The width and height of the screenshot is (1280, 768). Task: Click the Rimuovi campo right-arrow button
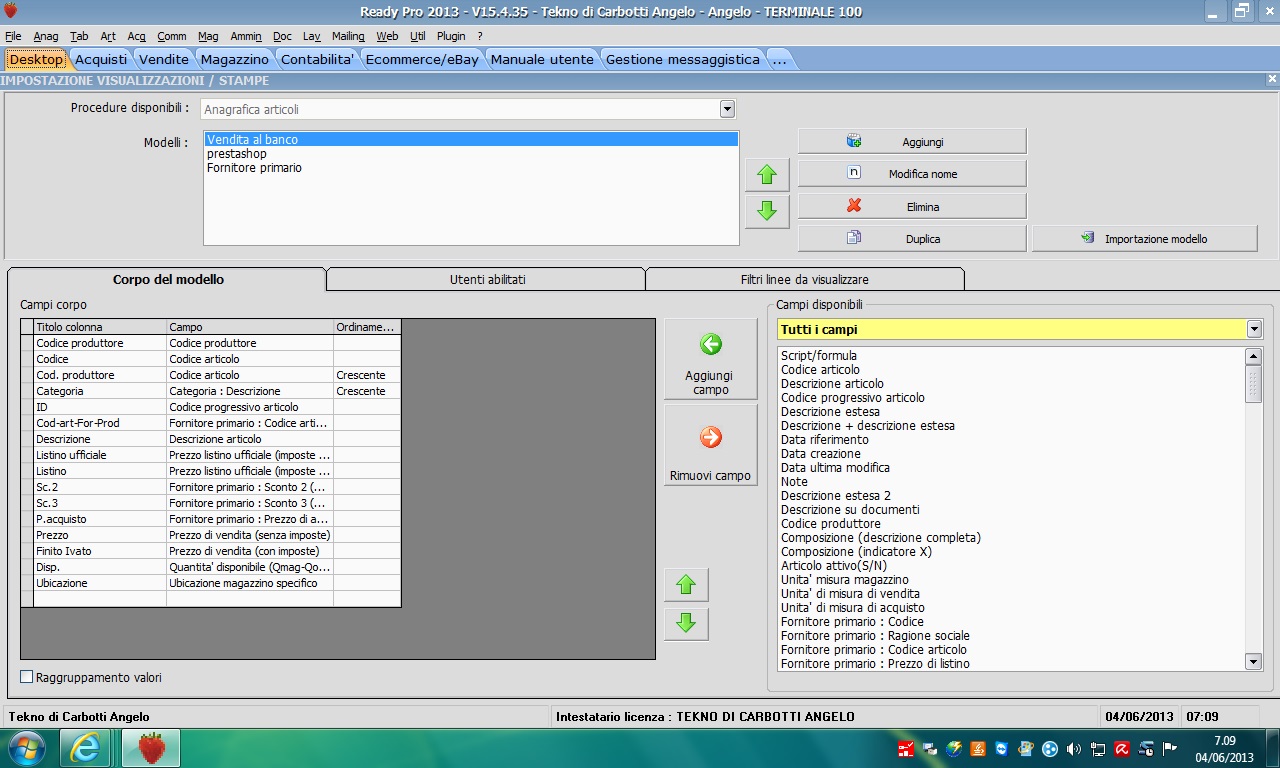click(x=710, y=445)
